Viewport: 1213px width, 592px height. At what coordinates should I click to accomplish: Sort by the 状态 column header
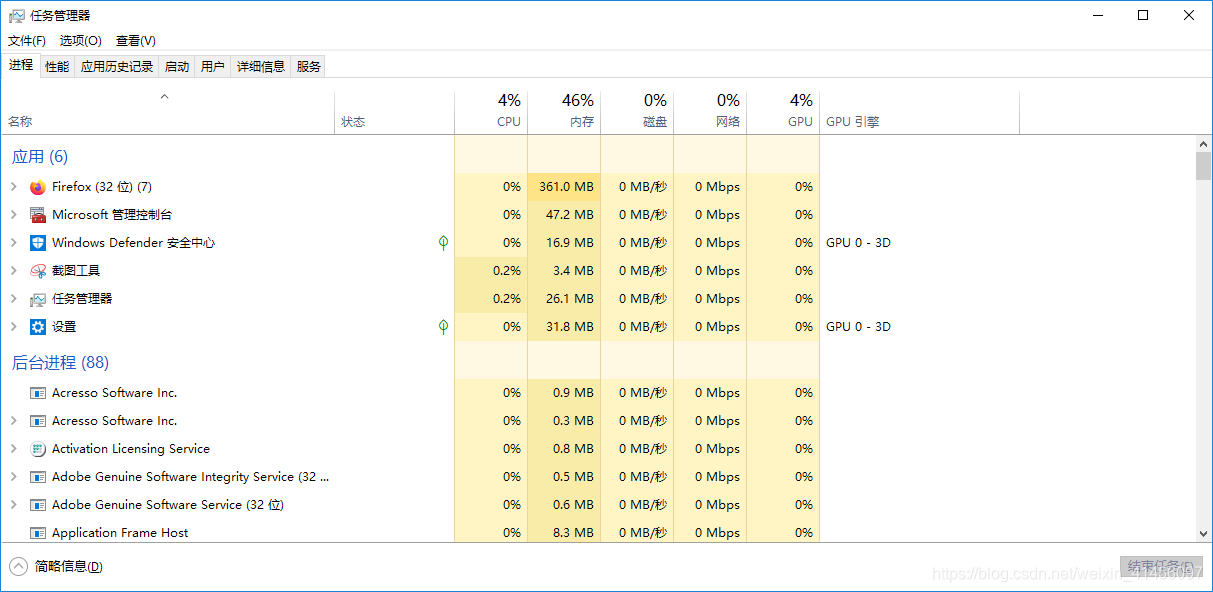point(394,112)
